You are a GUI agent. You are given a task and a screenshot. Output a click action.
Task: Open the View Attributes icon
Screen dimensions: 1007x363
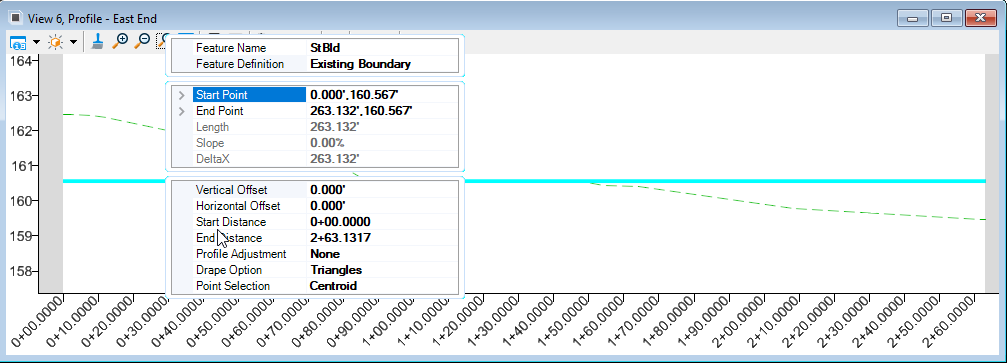(18, 42)
